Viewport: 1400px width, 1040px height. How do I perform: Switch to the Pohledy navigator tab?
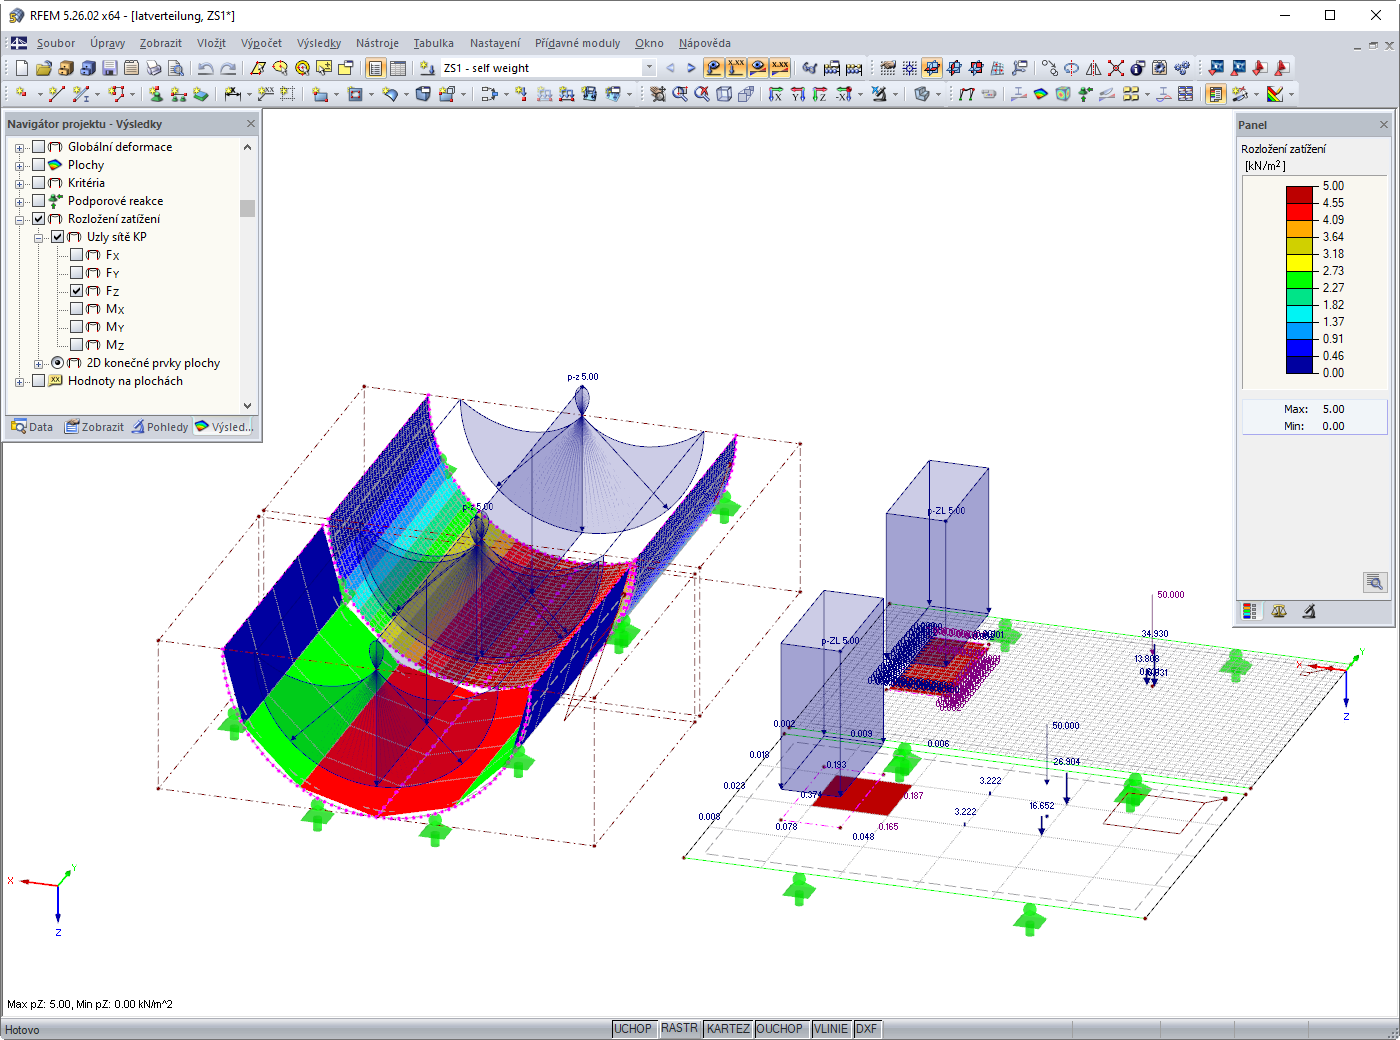tap(160, 427)
